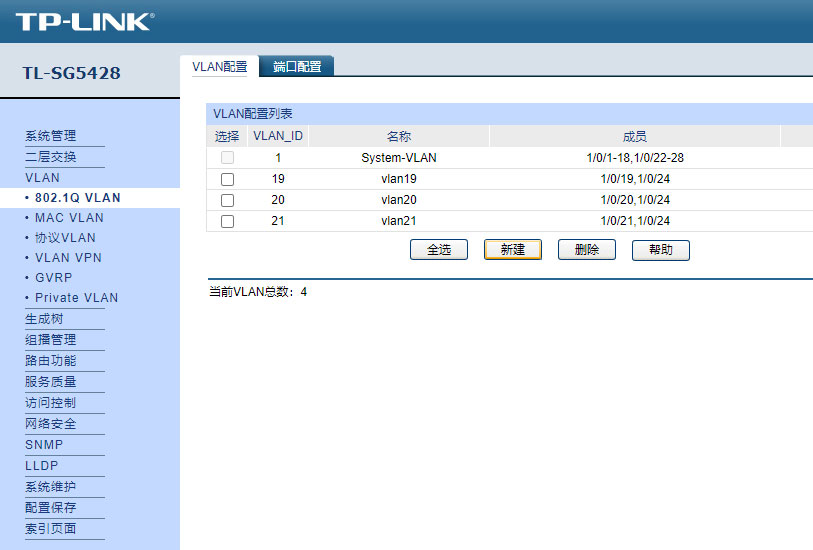Viewport: 813px width, 550px height.
Task: Open 帮助 help button
Action: click(x=661, y=250)
